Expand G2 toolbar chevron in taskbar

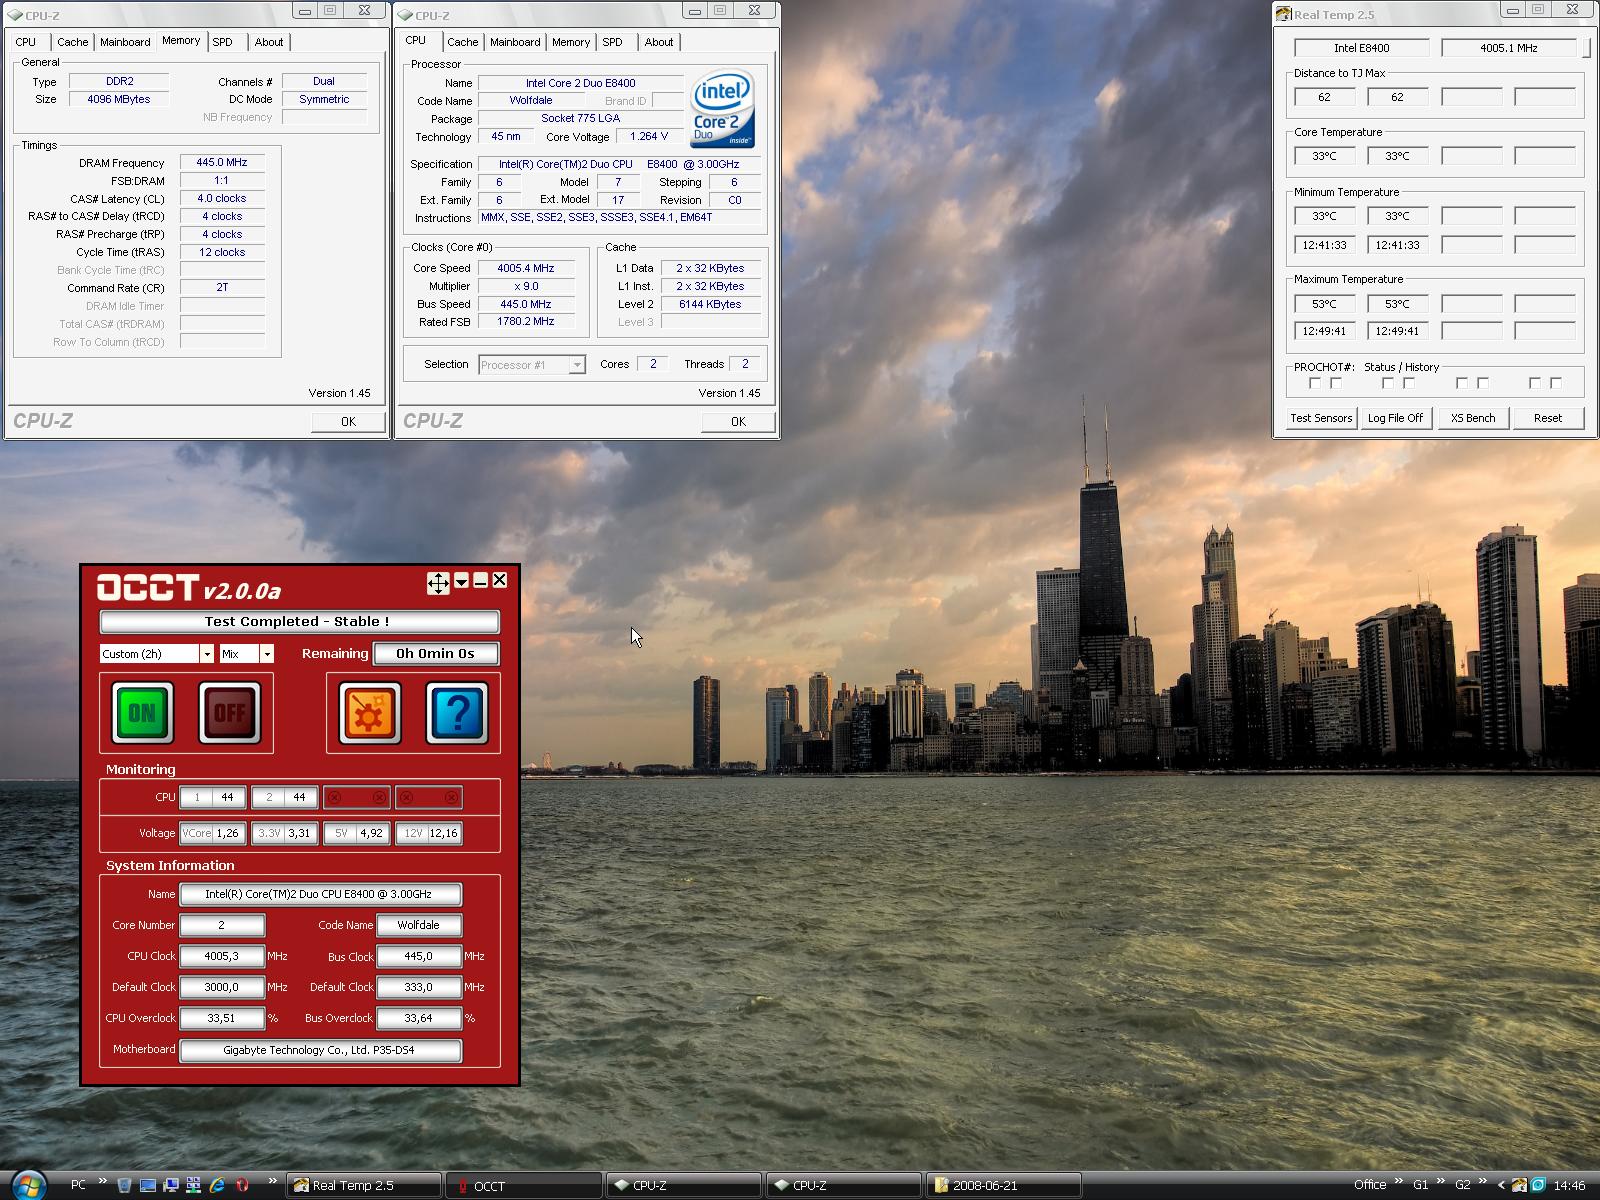click(x=1483, y=1181)
